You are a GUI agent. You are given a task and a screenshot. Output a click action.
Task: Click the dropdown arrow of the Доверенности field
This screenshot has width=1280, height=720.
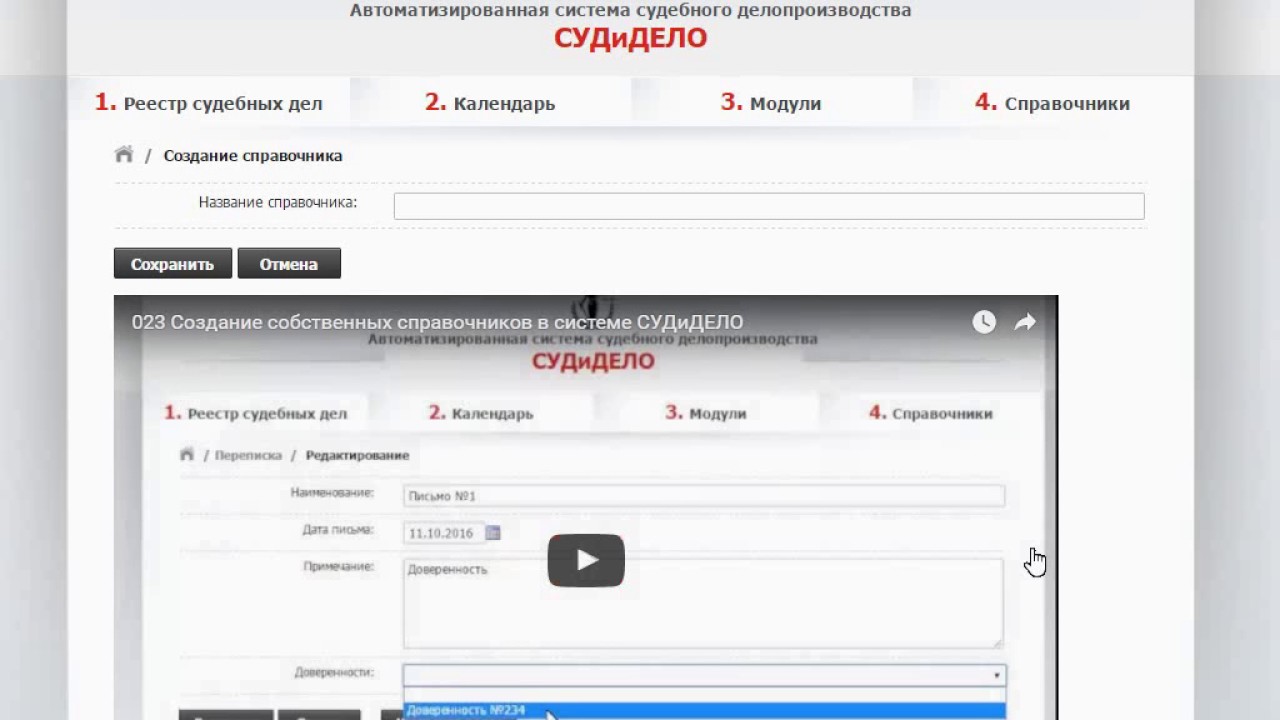996,675
